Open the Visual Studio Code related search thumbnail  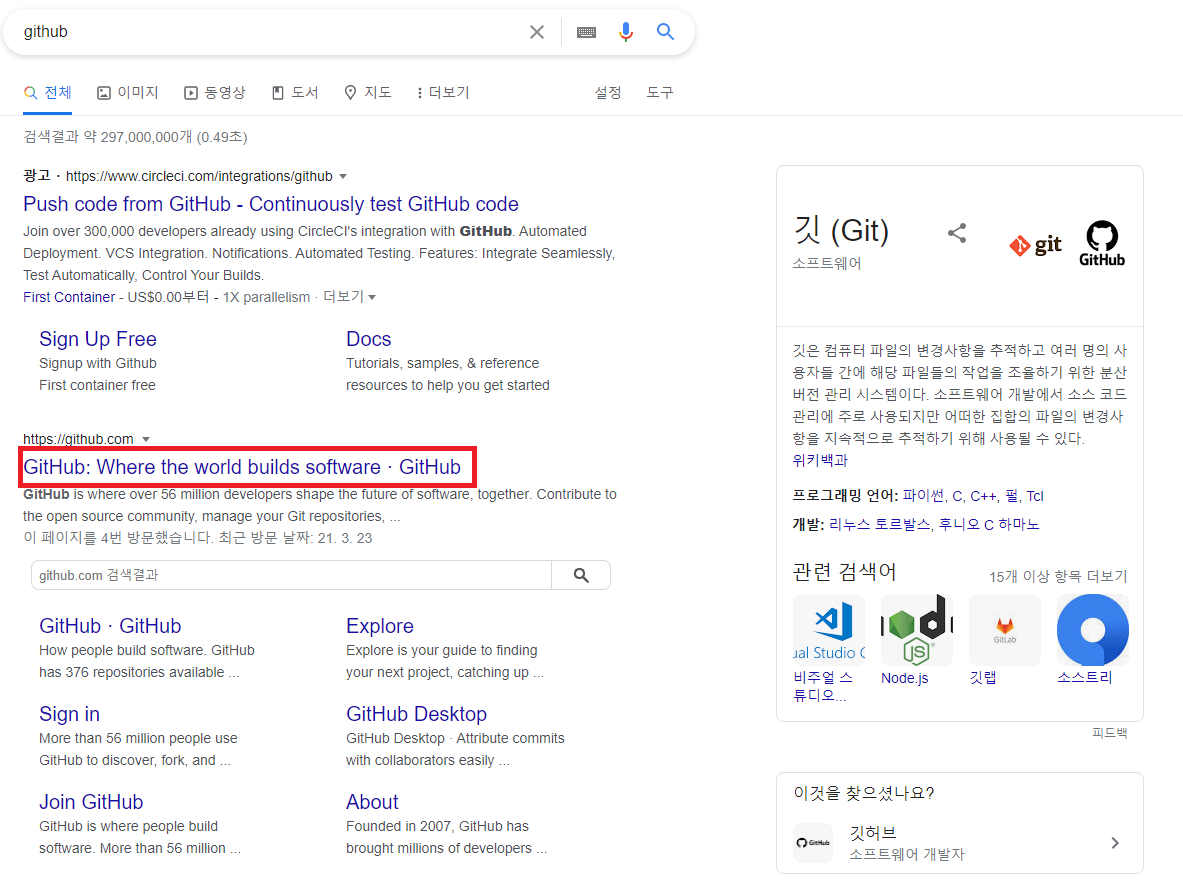[828, 630]
